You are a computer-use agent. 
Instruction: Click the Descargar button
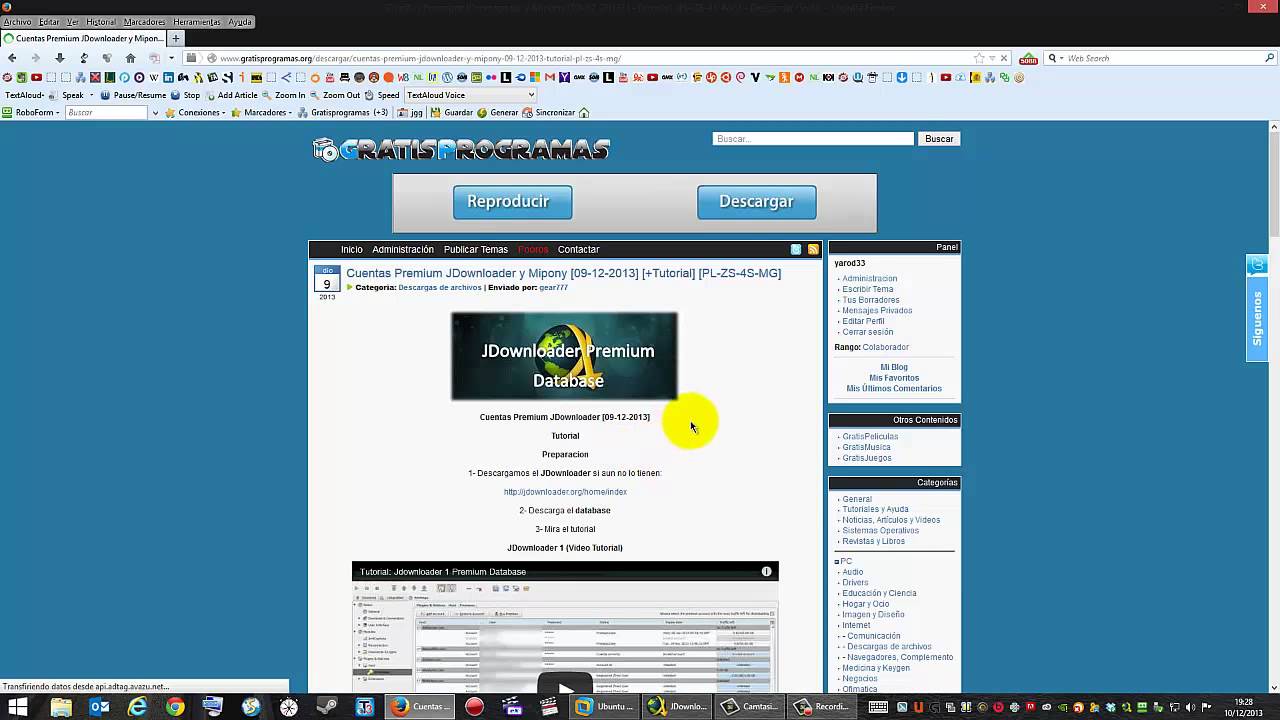(x=756, y=202)
